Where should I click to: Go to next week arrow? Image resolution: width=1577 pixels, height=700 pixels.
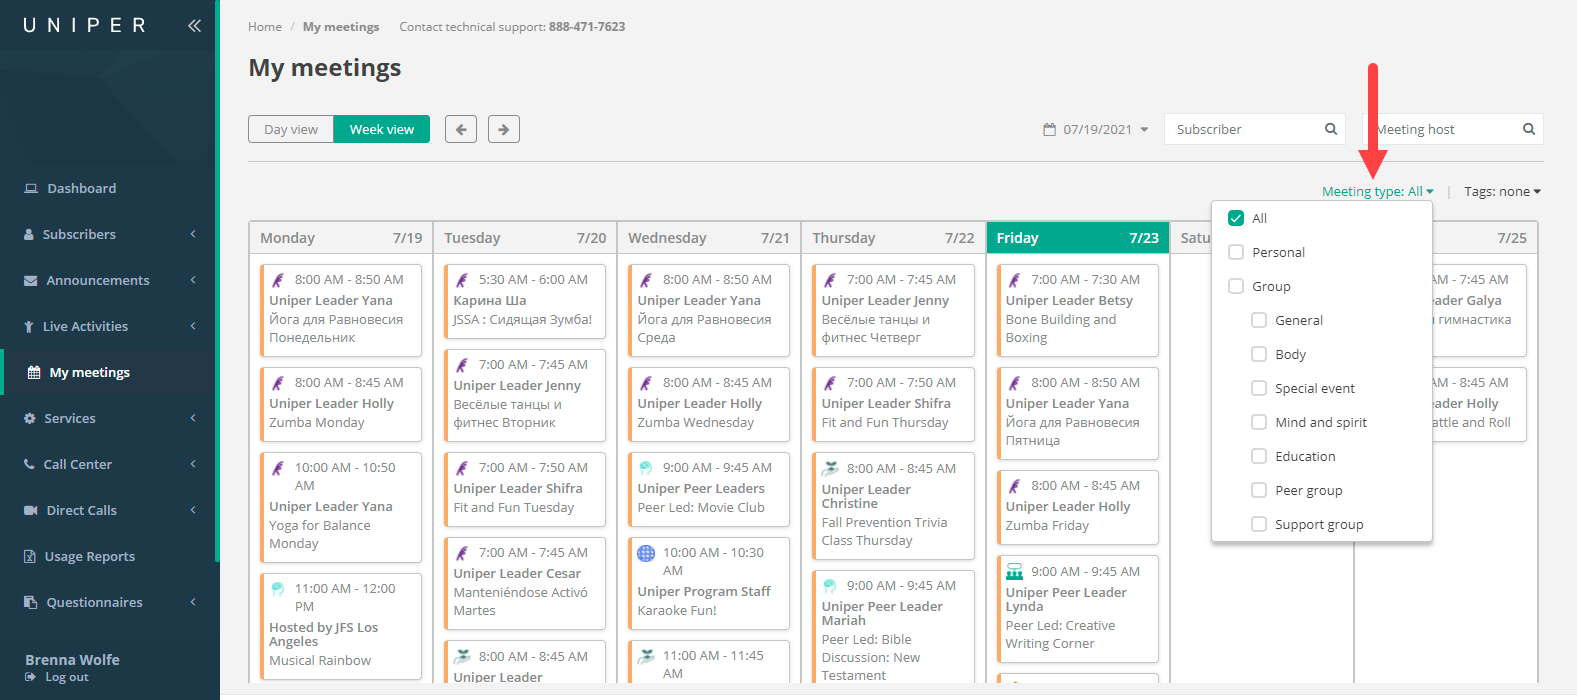tap(504, 129)
